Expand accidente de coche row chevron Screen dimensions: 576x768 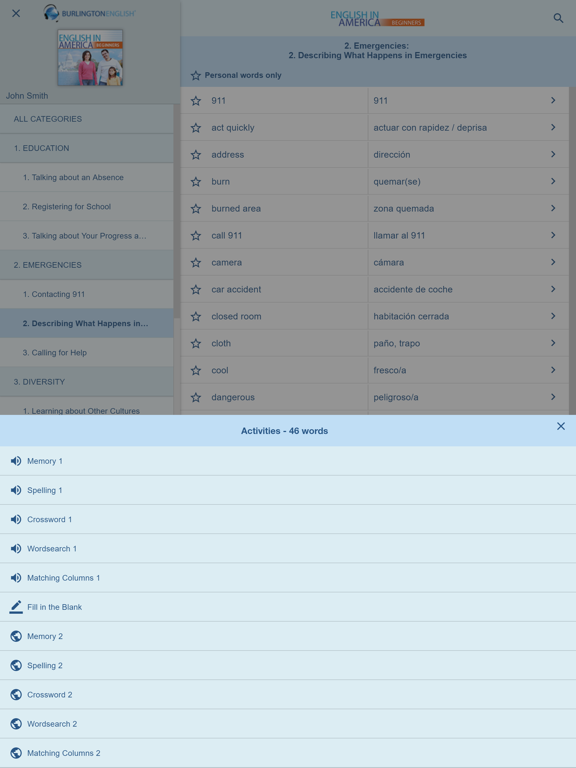[553, 289]
